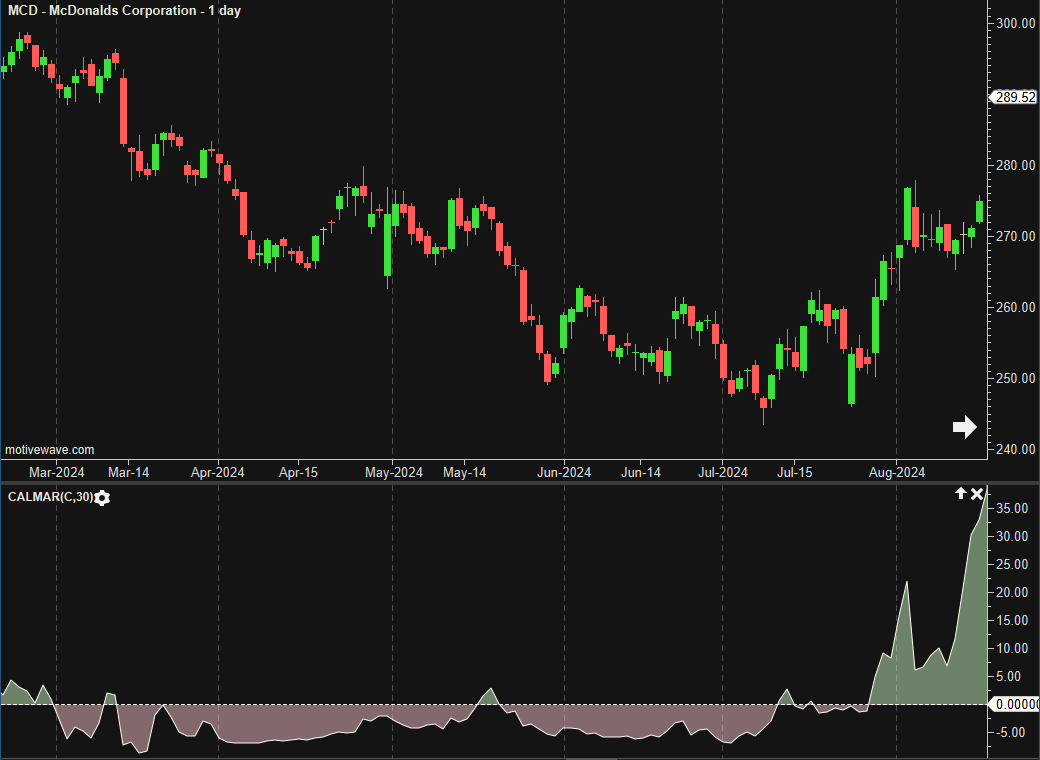Open CALMAR indicator settings gear
The image size is (1040, 760).
click(102, 498)
